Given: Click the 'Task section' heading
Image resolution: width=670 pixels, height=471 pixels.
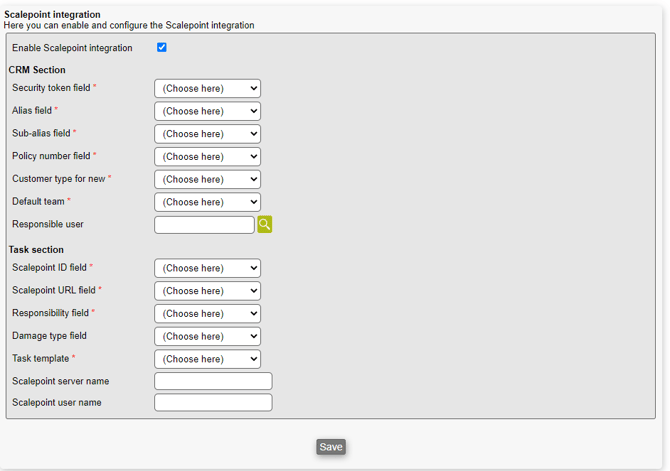Looking at the screenshot, I should coord(36,250).
